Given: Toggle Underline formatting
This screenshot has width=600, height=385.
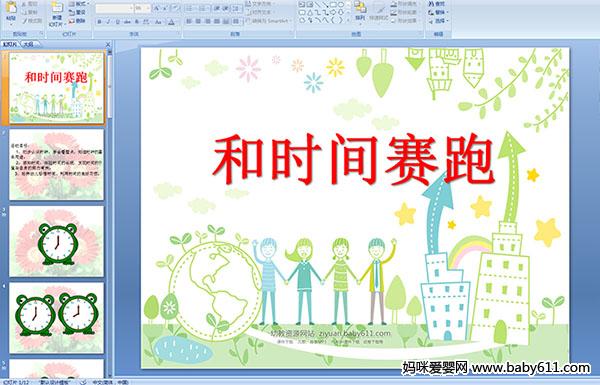Looking at the screenshot, I should click(x=117, y=22).
